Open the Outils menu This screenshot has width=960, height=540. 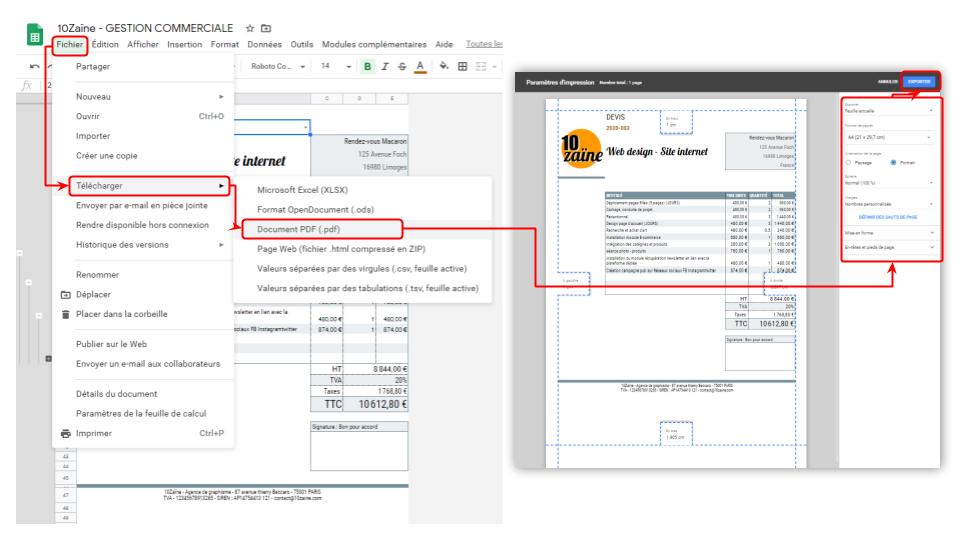coord(302,45)
